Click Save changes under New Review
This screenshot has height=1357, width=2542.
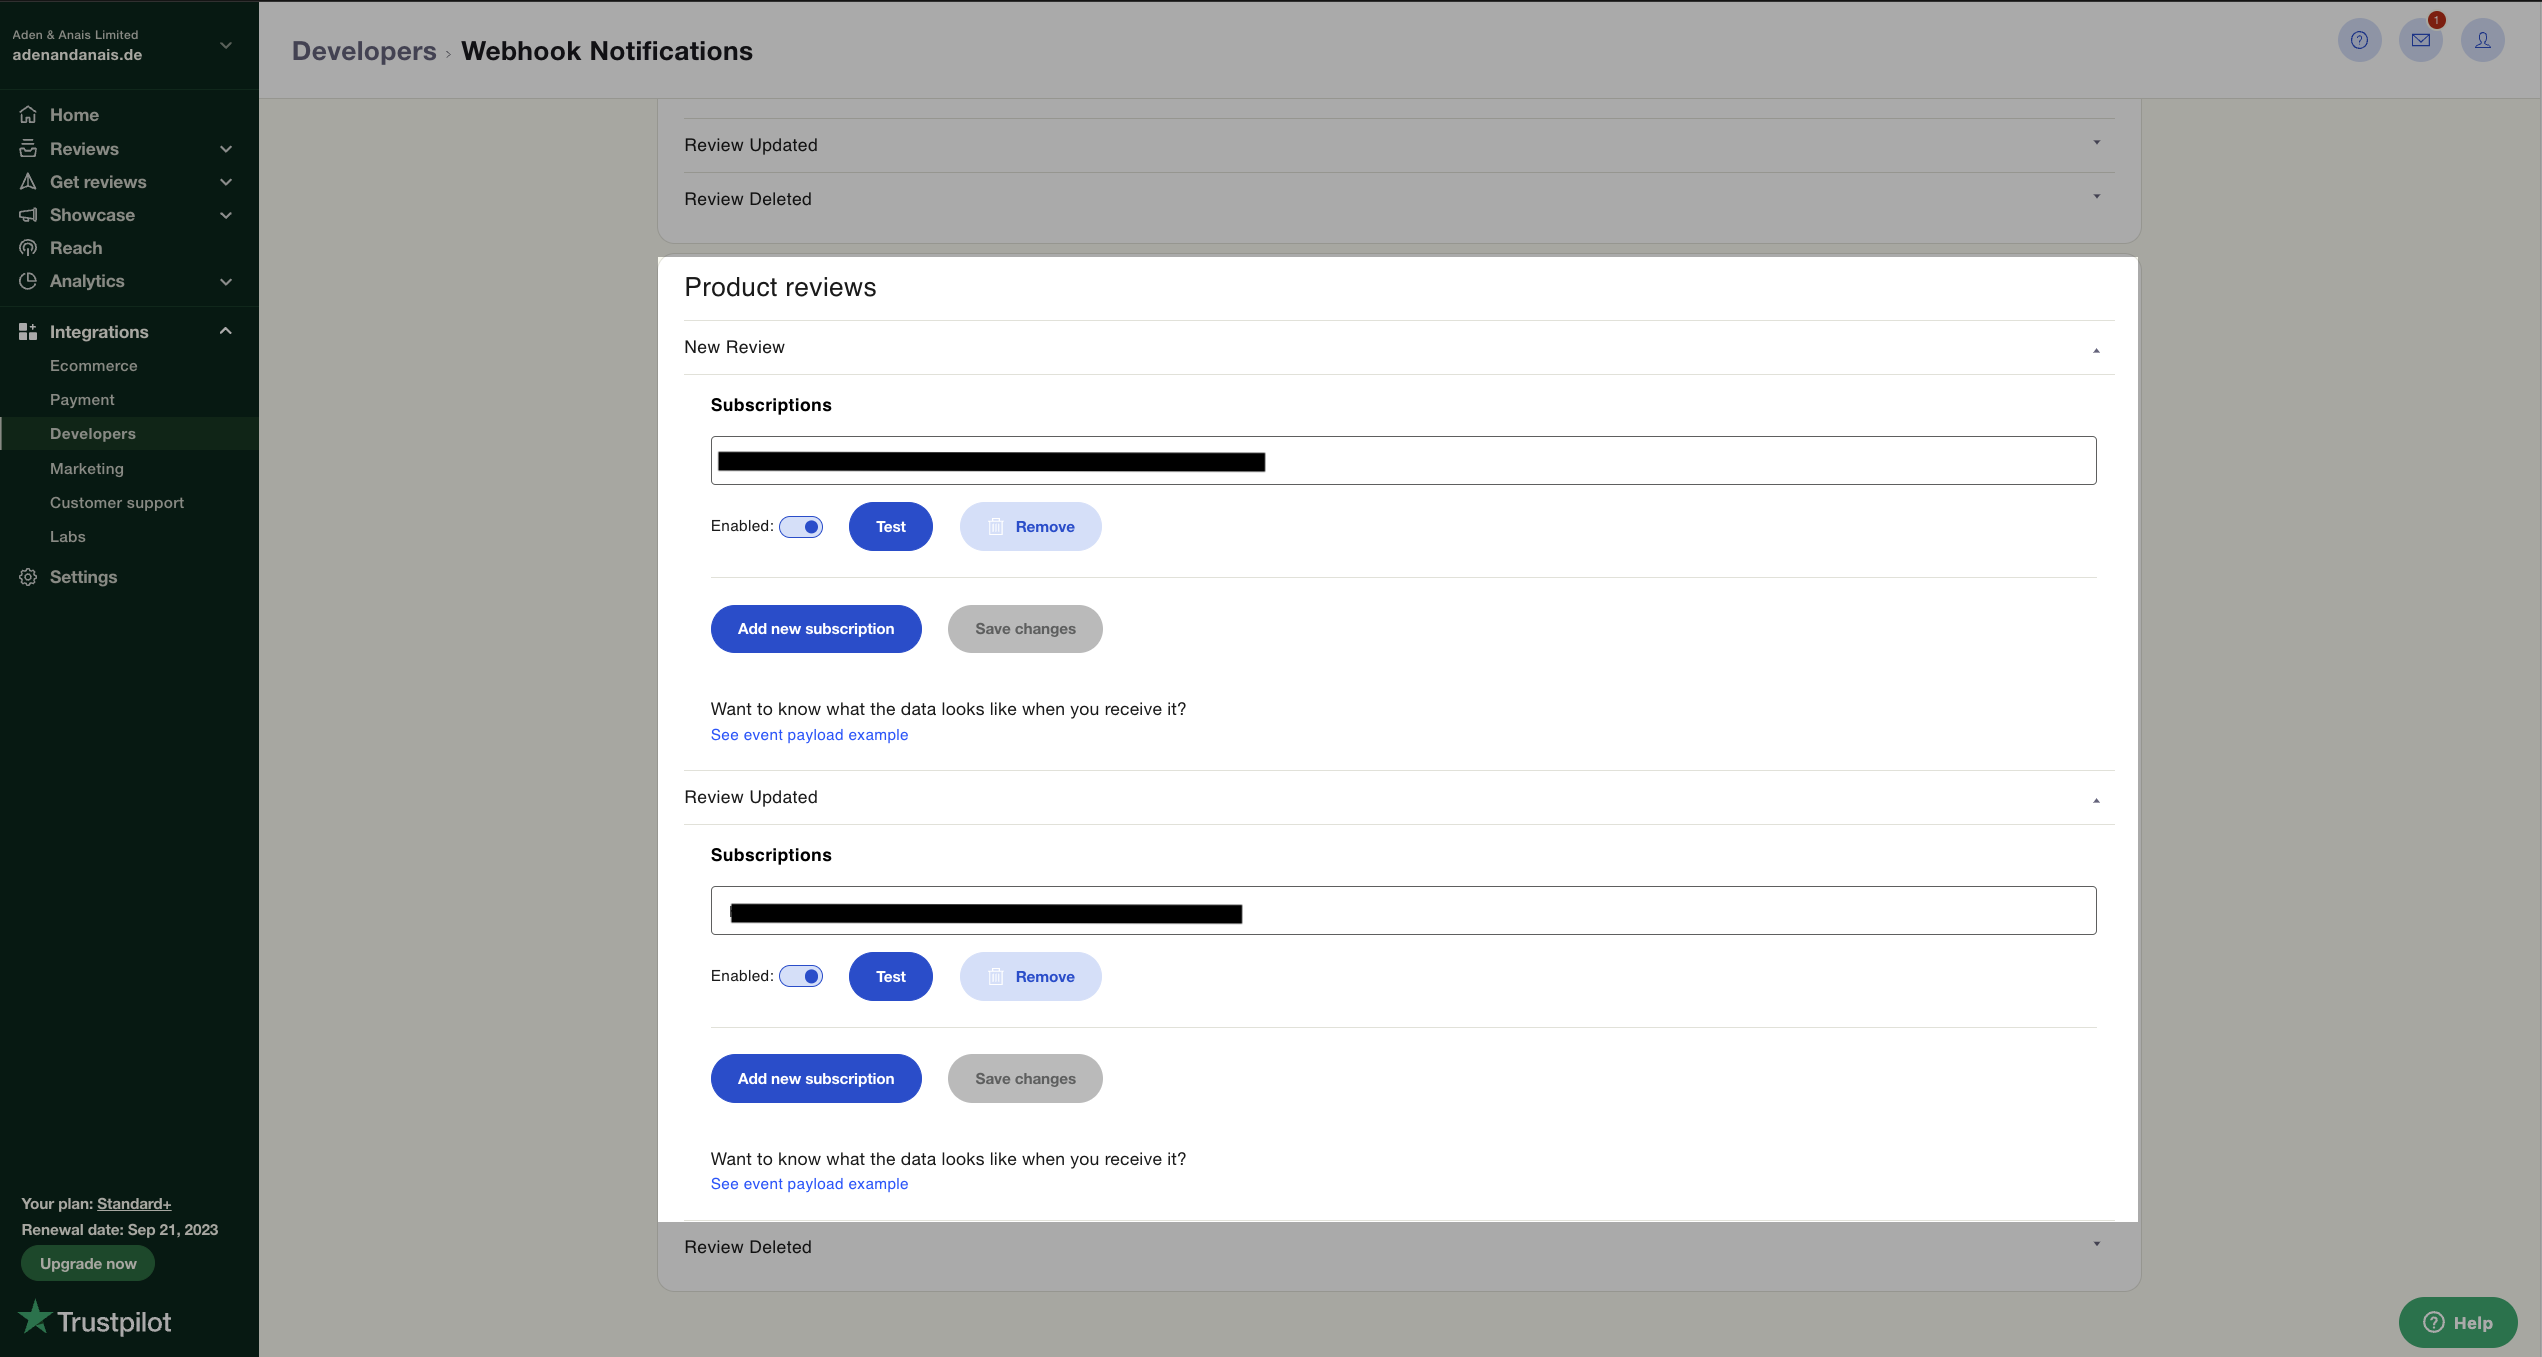coord(1025,629)
